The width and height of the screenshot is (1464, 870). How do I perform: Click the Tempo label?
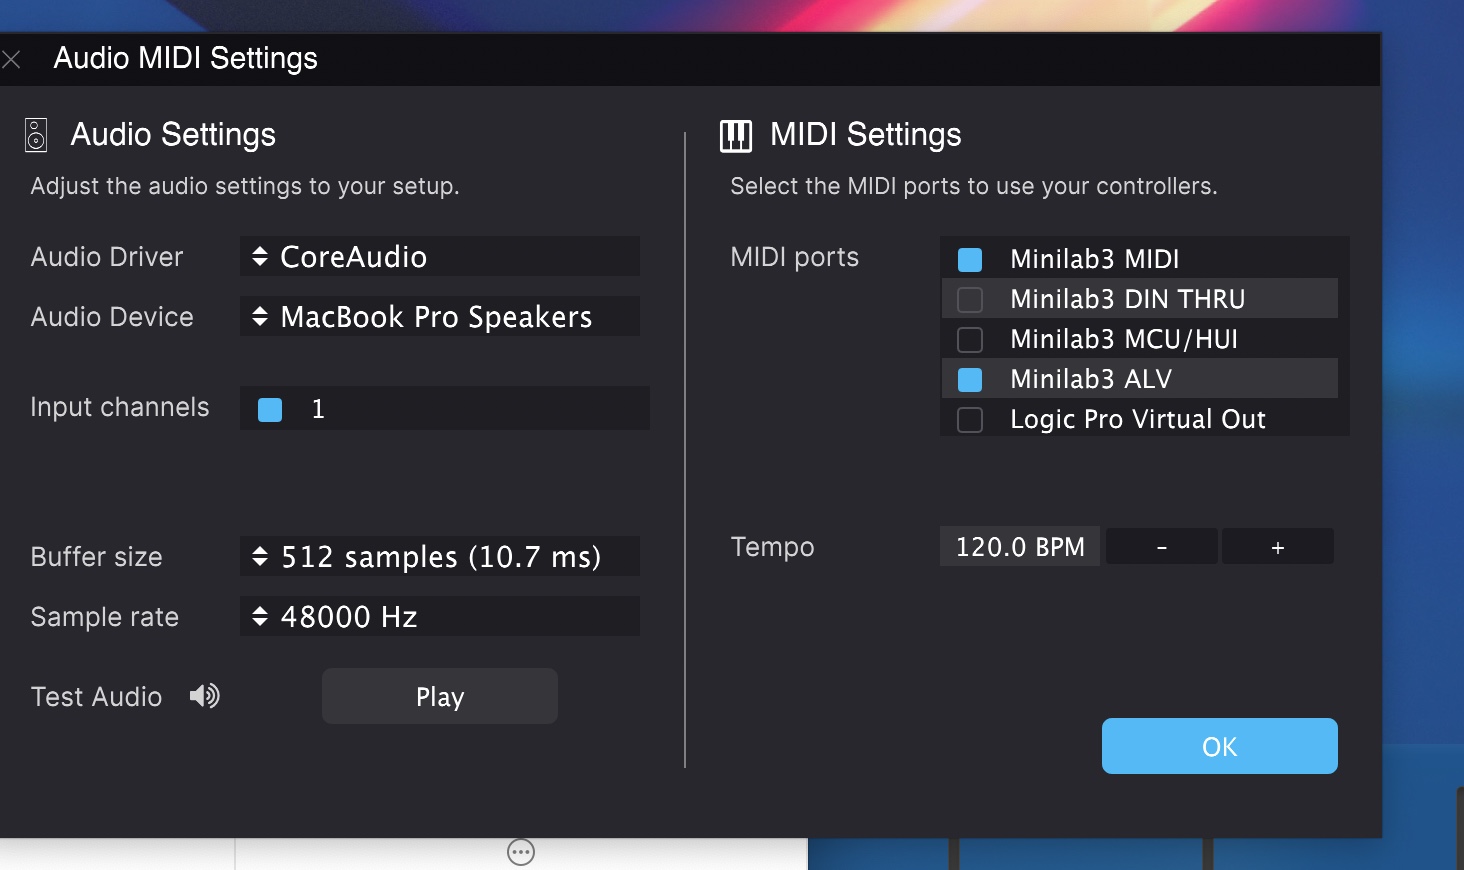point(772,547)
